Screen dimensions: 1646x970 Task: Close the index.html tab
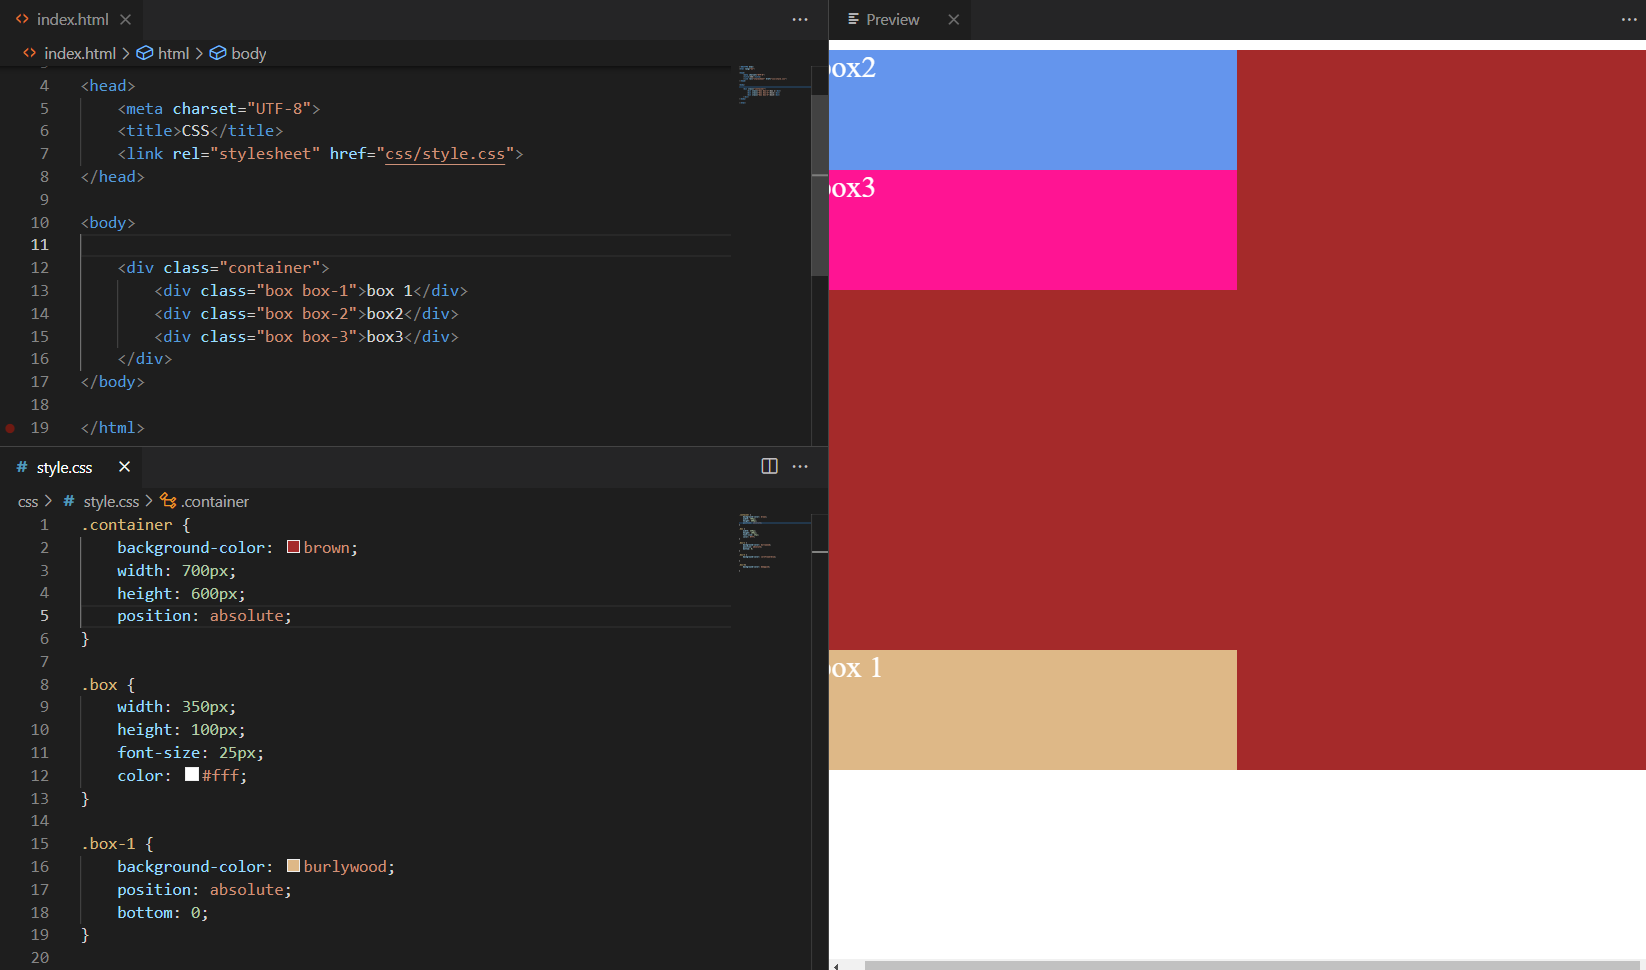click(x=125, y=20)
